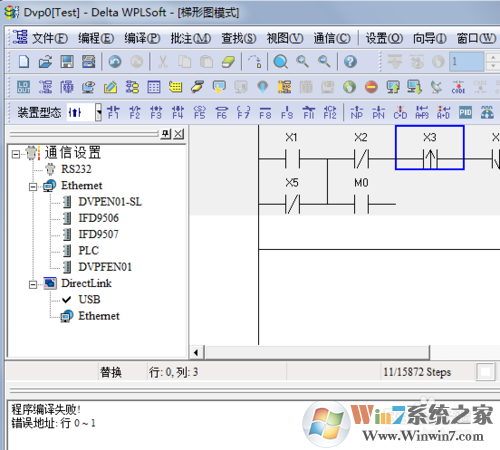Screen dimensions: 500x450
Task: Click the horizontal scrollbar left arrow
Action: (x=196, y=352)
